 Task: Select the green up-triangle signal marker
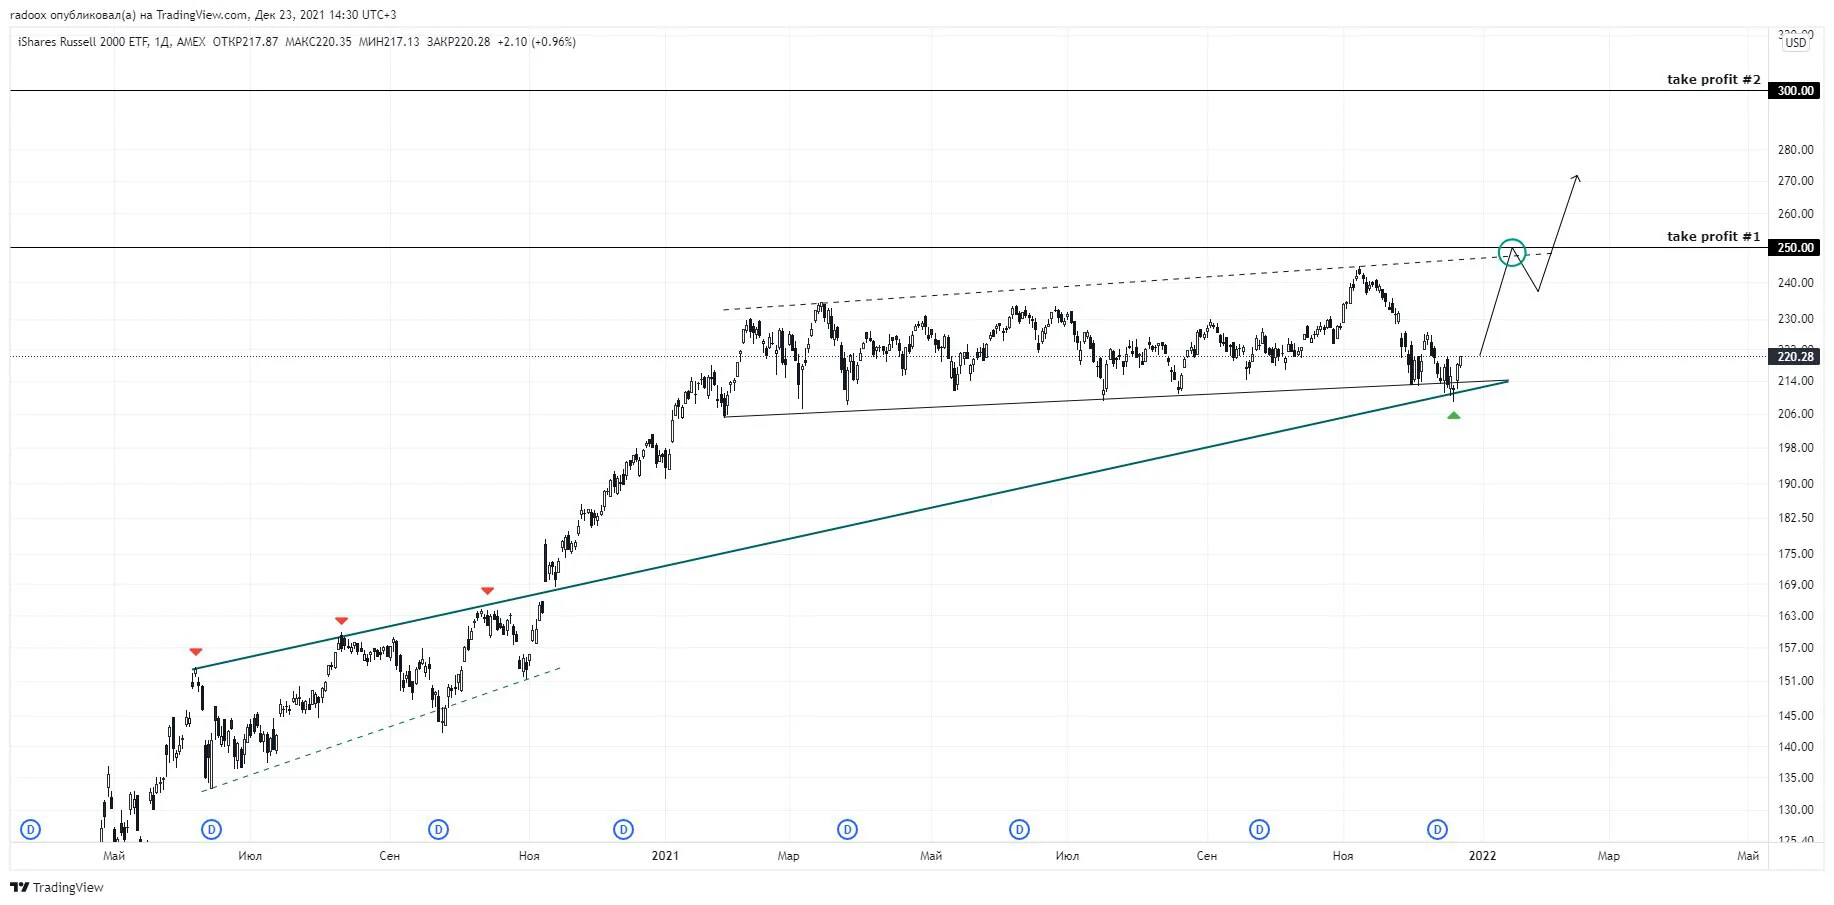click(1453, 414)
